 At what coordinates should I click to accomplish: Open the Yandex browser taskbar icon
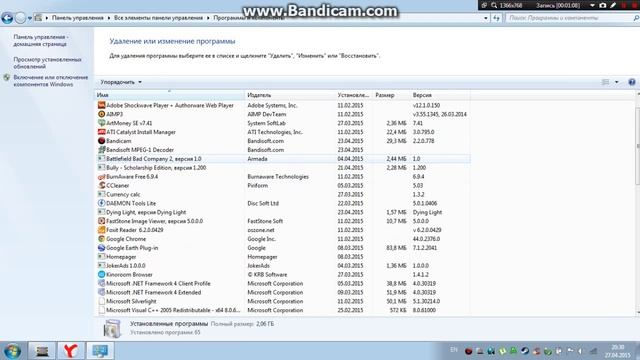click(71, 351)
